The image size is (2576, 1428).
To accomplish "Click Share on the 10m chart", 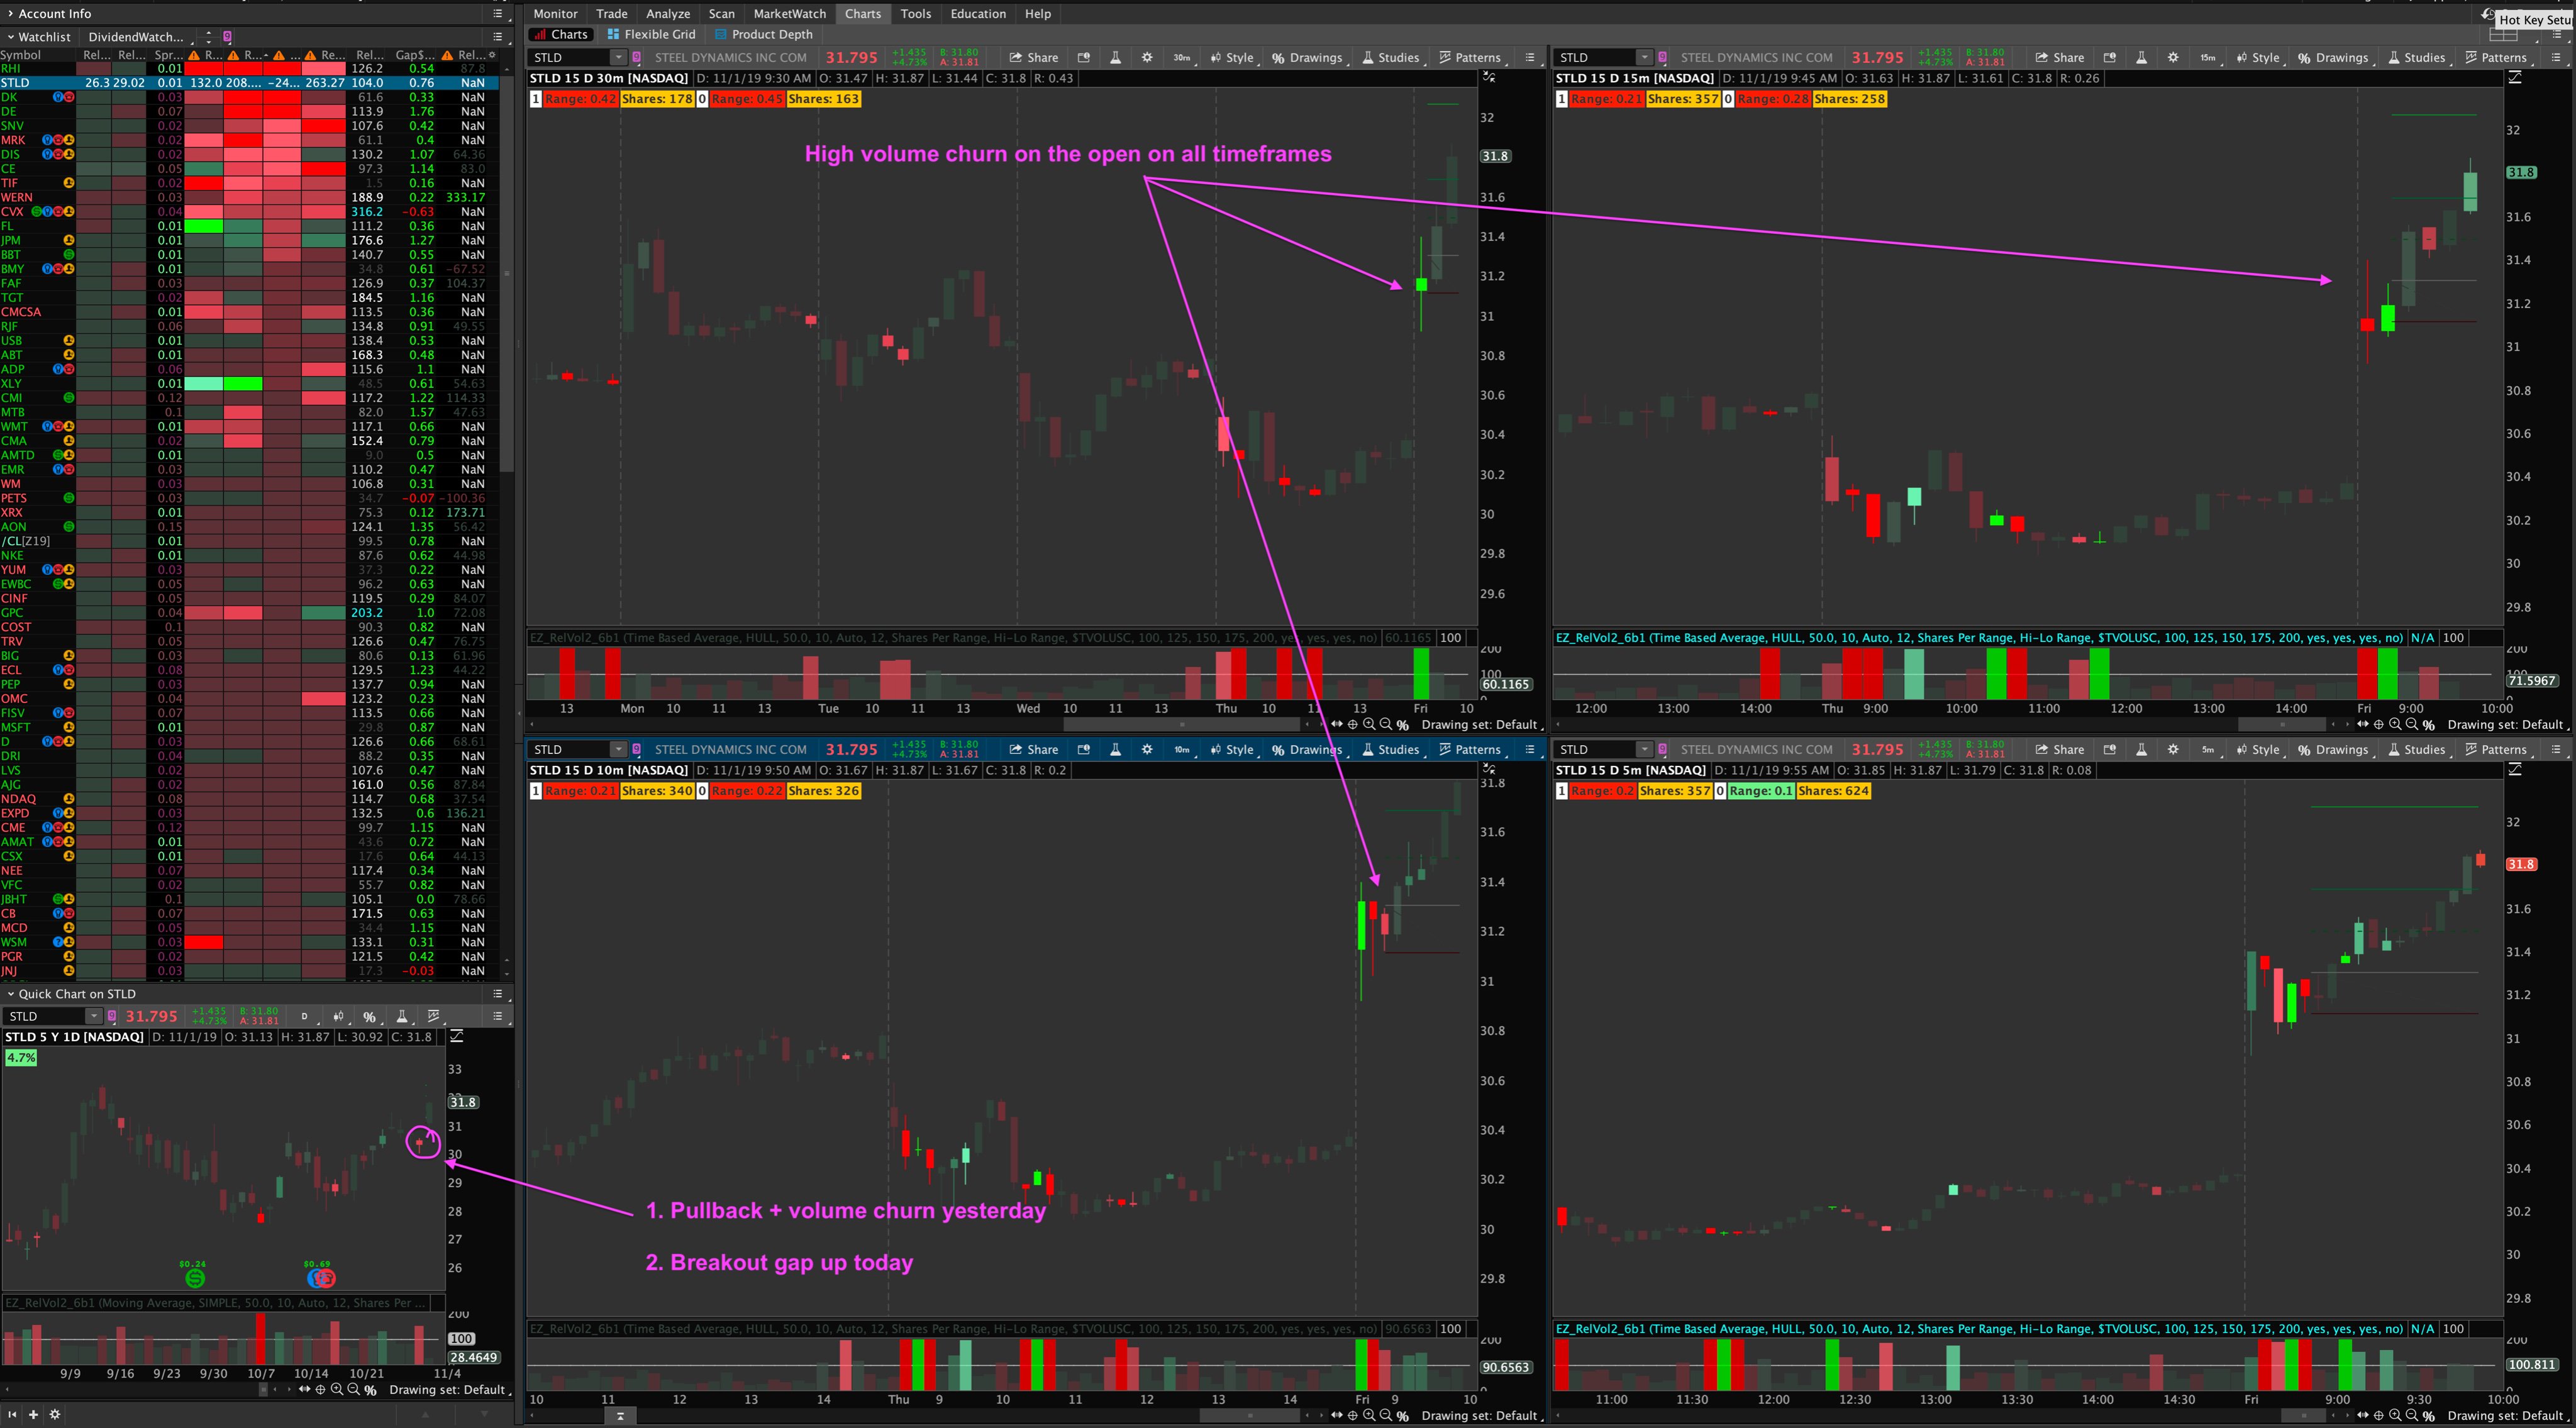I will [x=1034, y=750].
